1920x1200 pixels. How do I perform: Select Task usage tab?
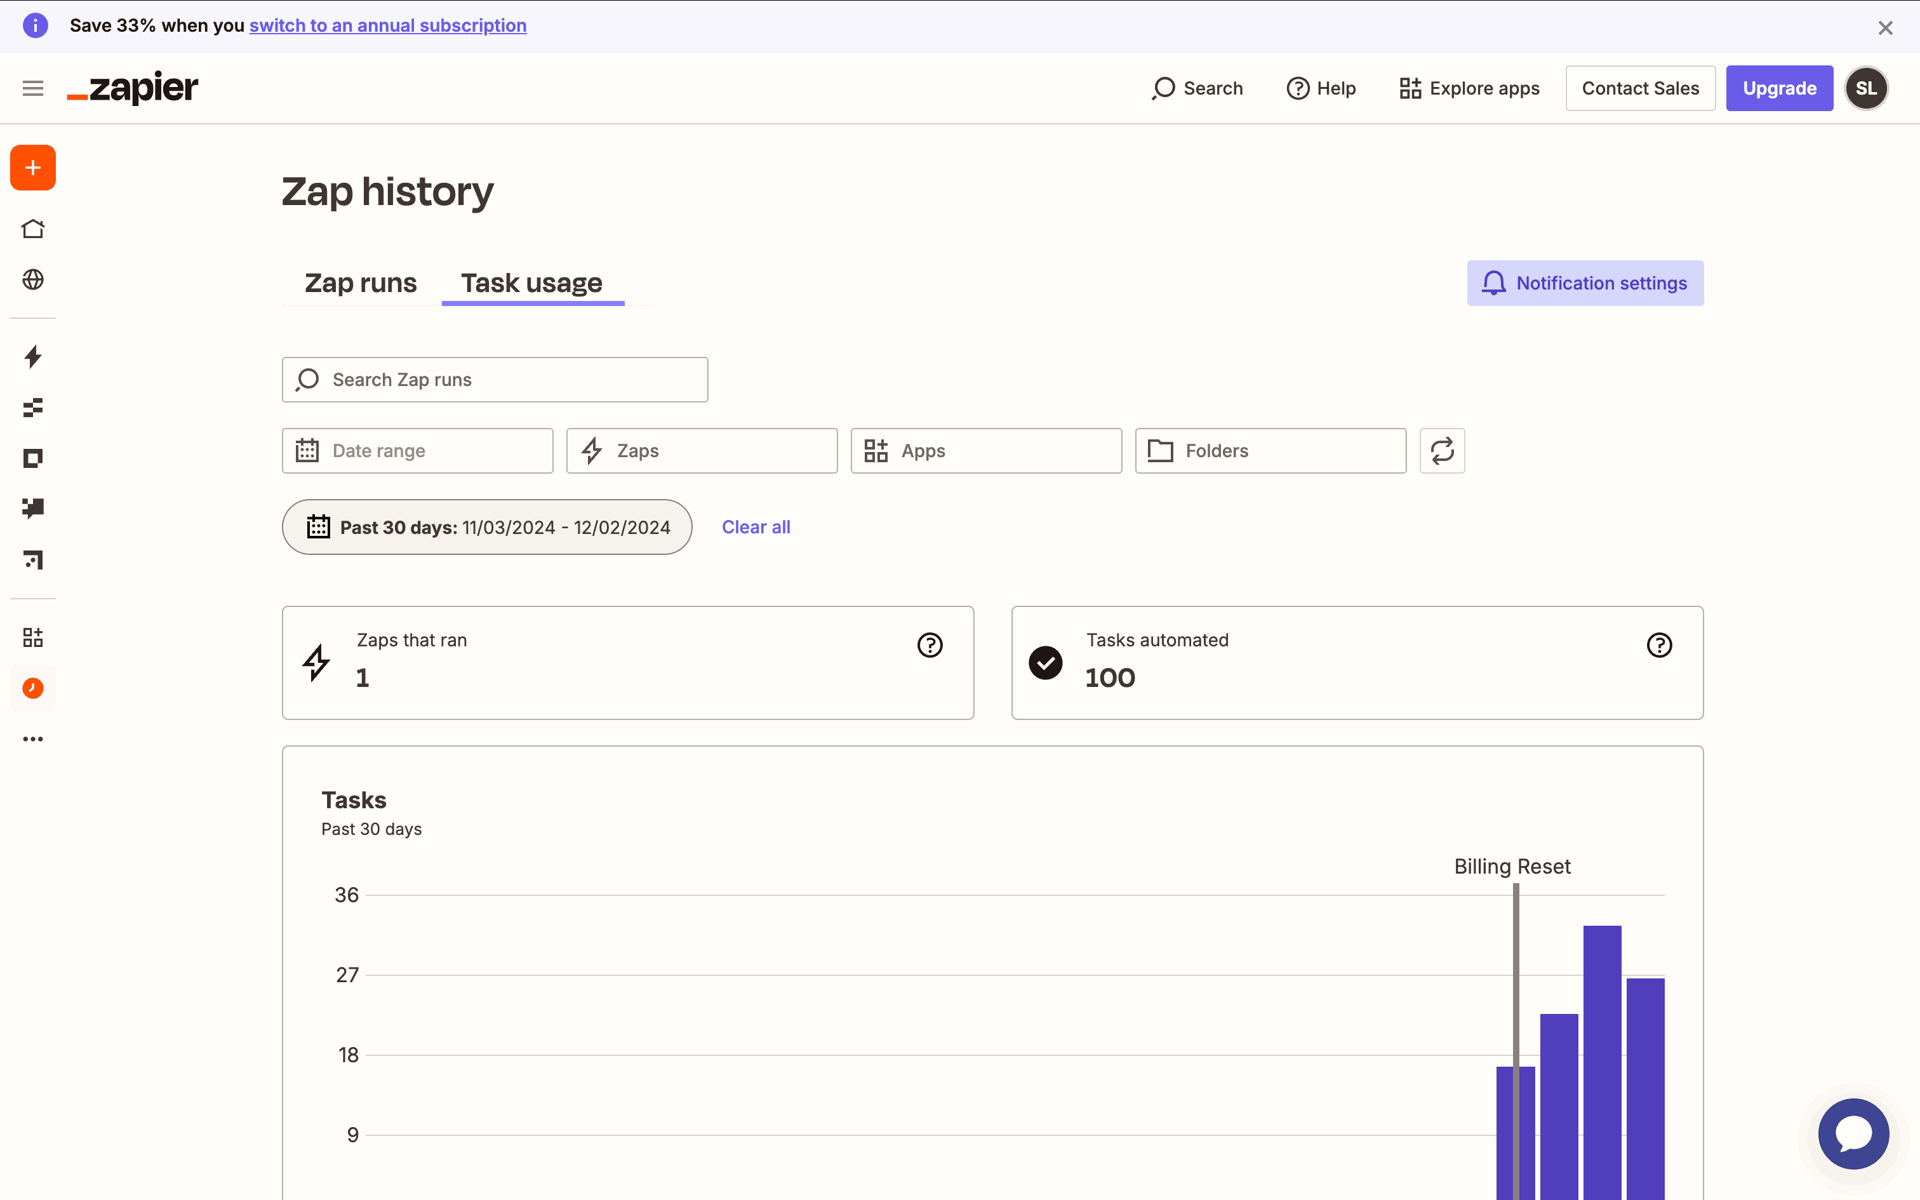pyautogui.click(x=532, y=283)
